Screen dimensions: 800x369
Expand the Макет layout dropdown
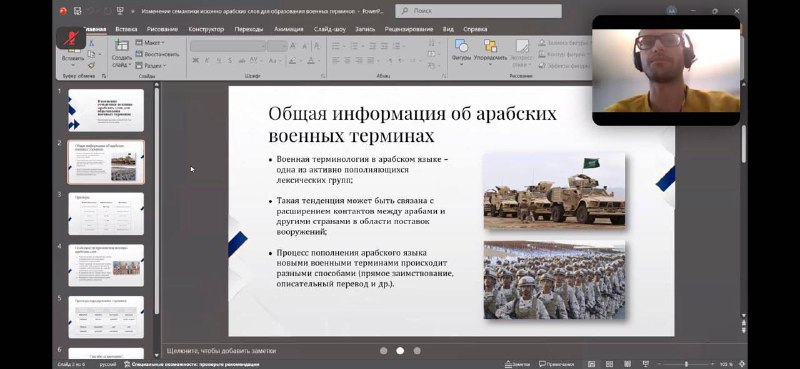[x=150, y=42]
